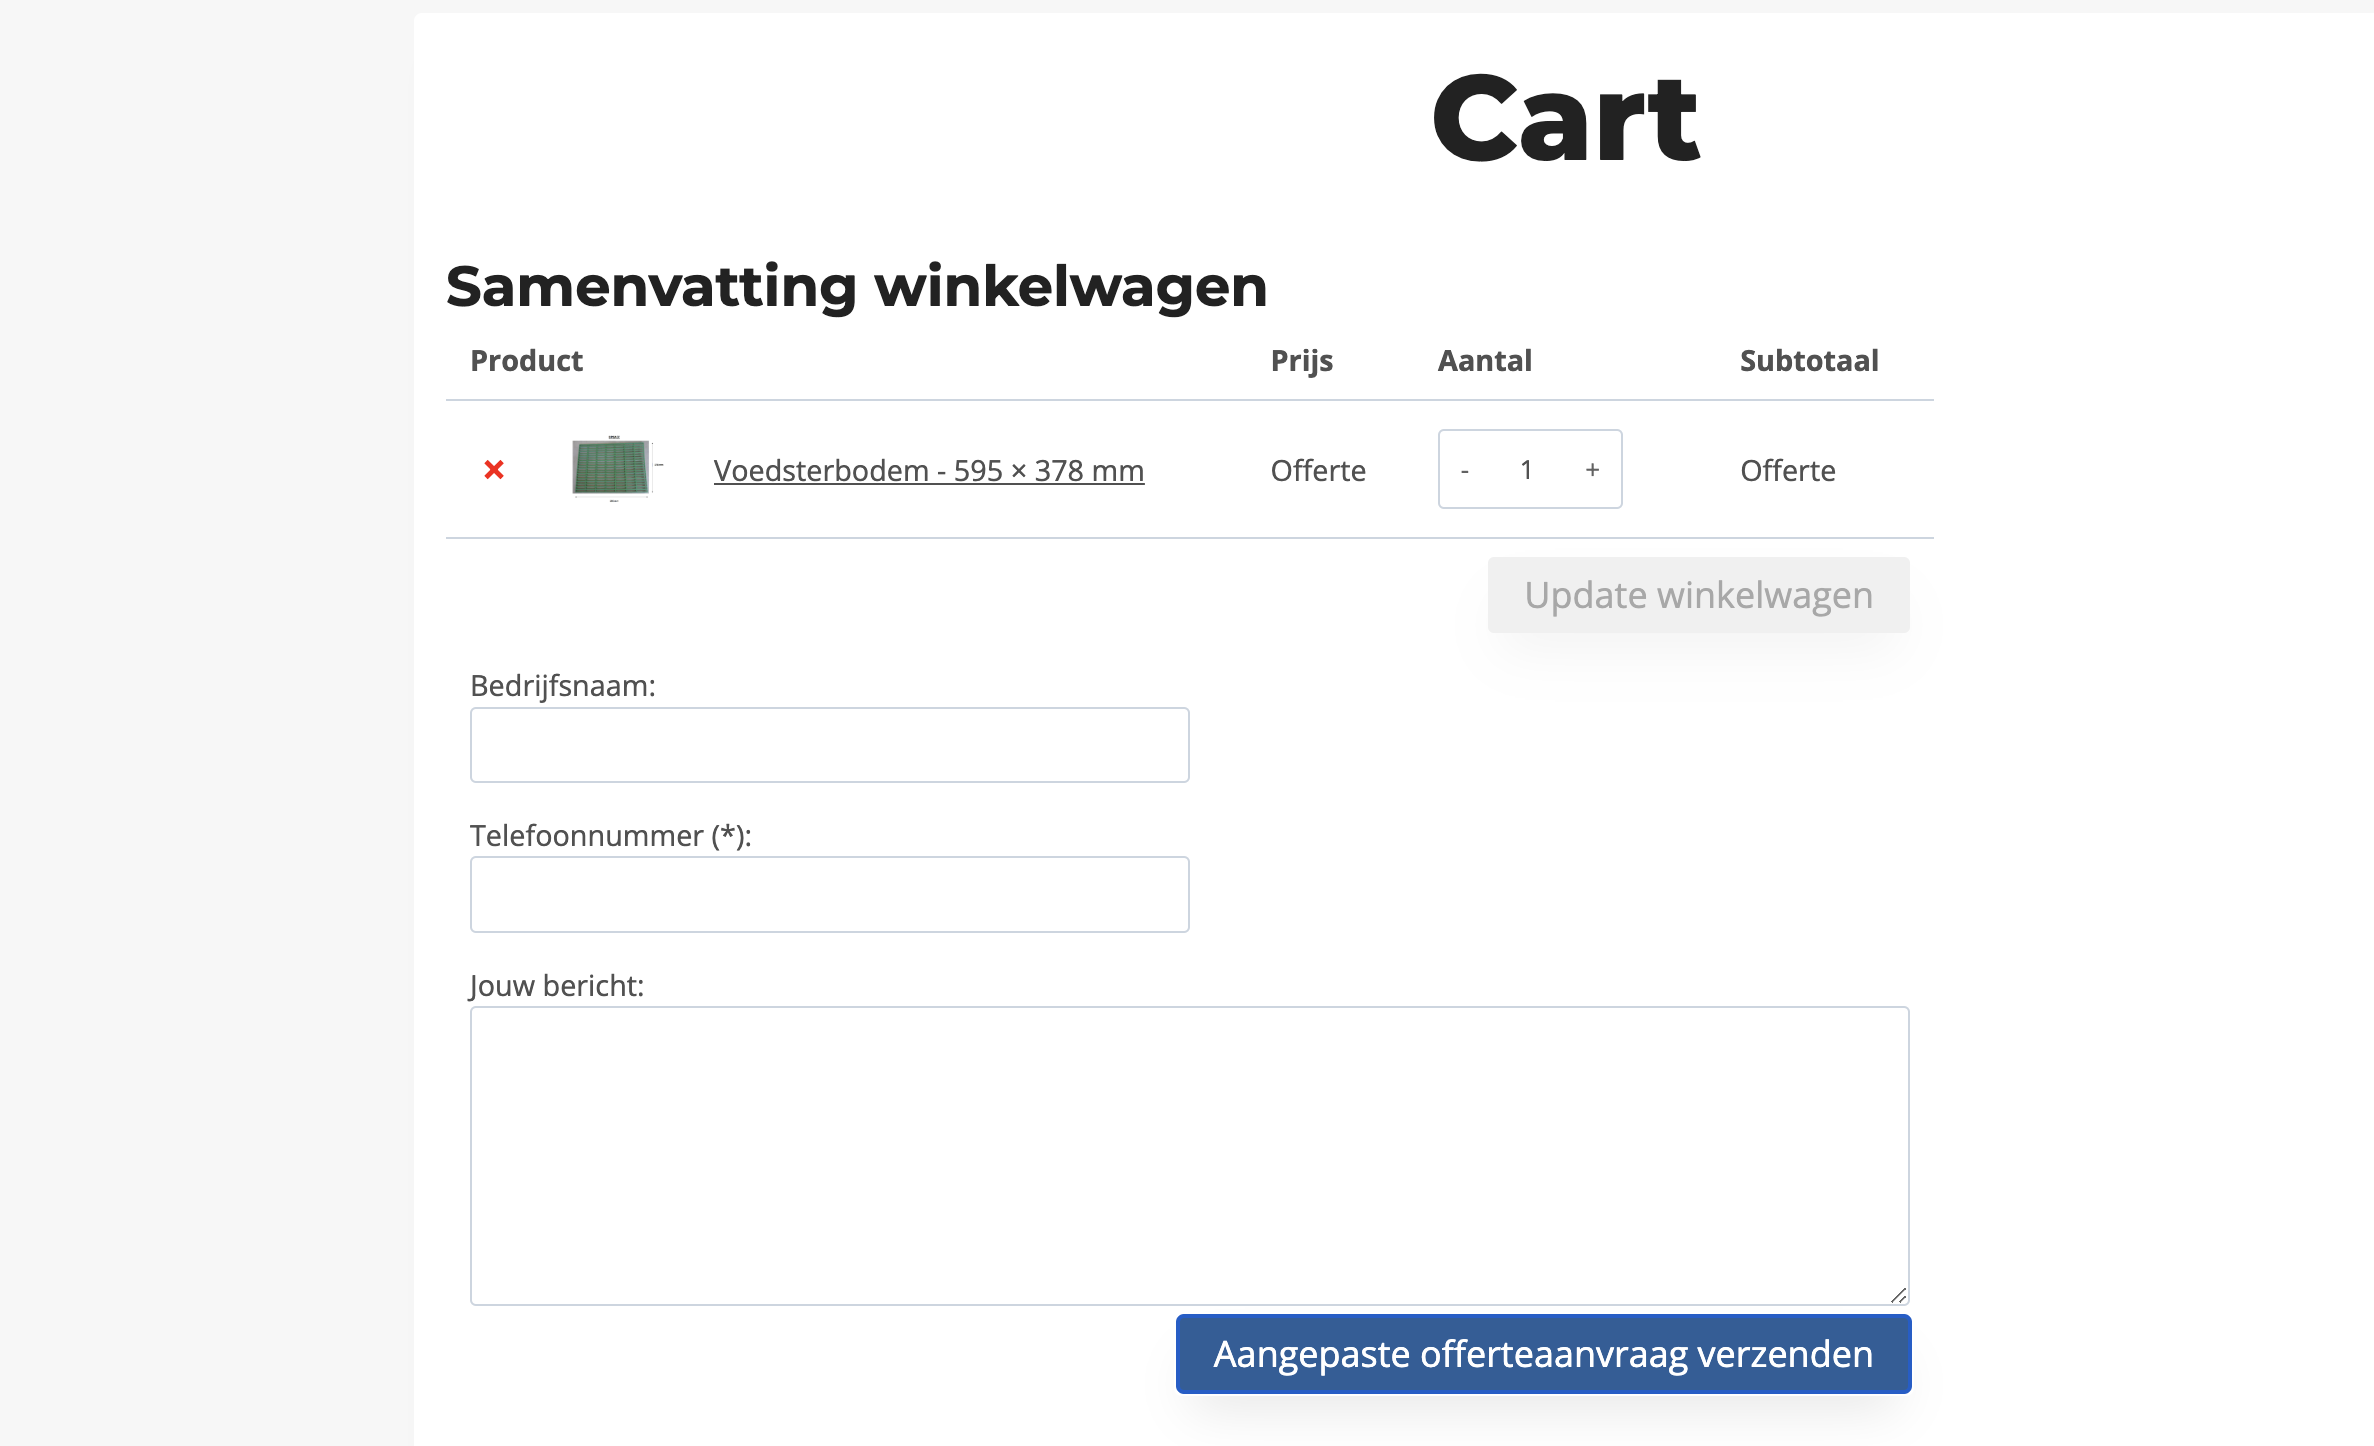
Task: Click the Offerte value under Prijs
Action: point(1318,470)
